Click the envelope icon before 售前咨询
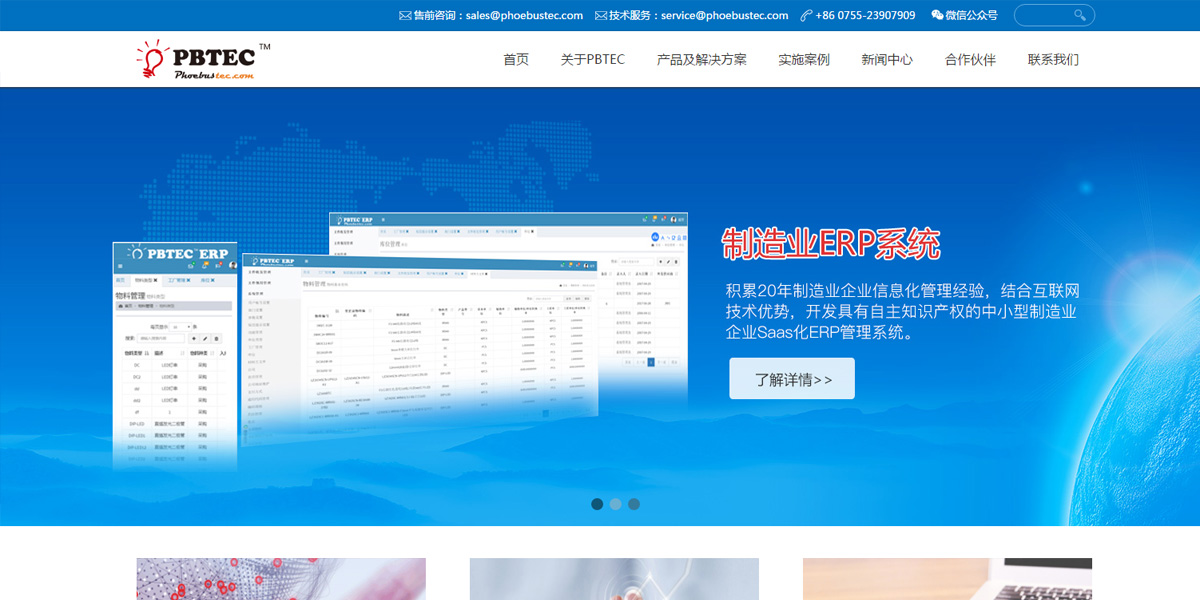Viewport: 1200px width, 600px height. point(405,15)
